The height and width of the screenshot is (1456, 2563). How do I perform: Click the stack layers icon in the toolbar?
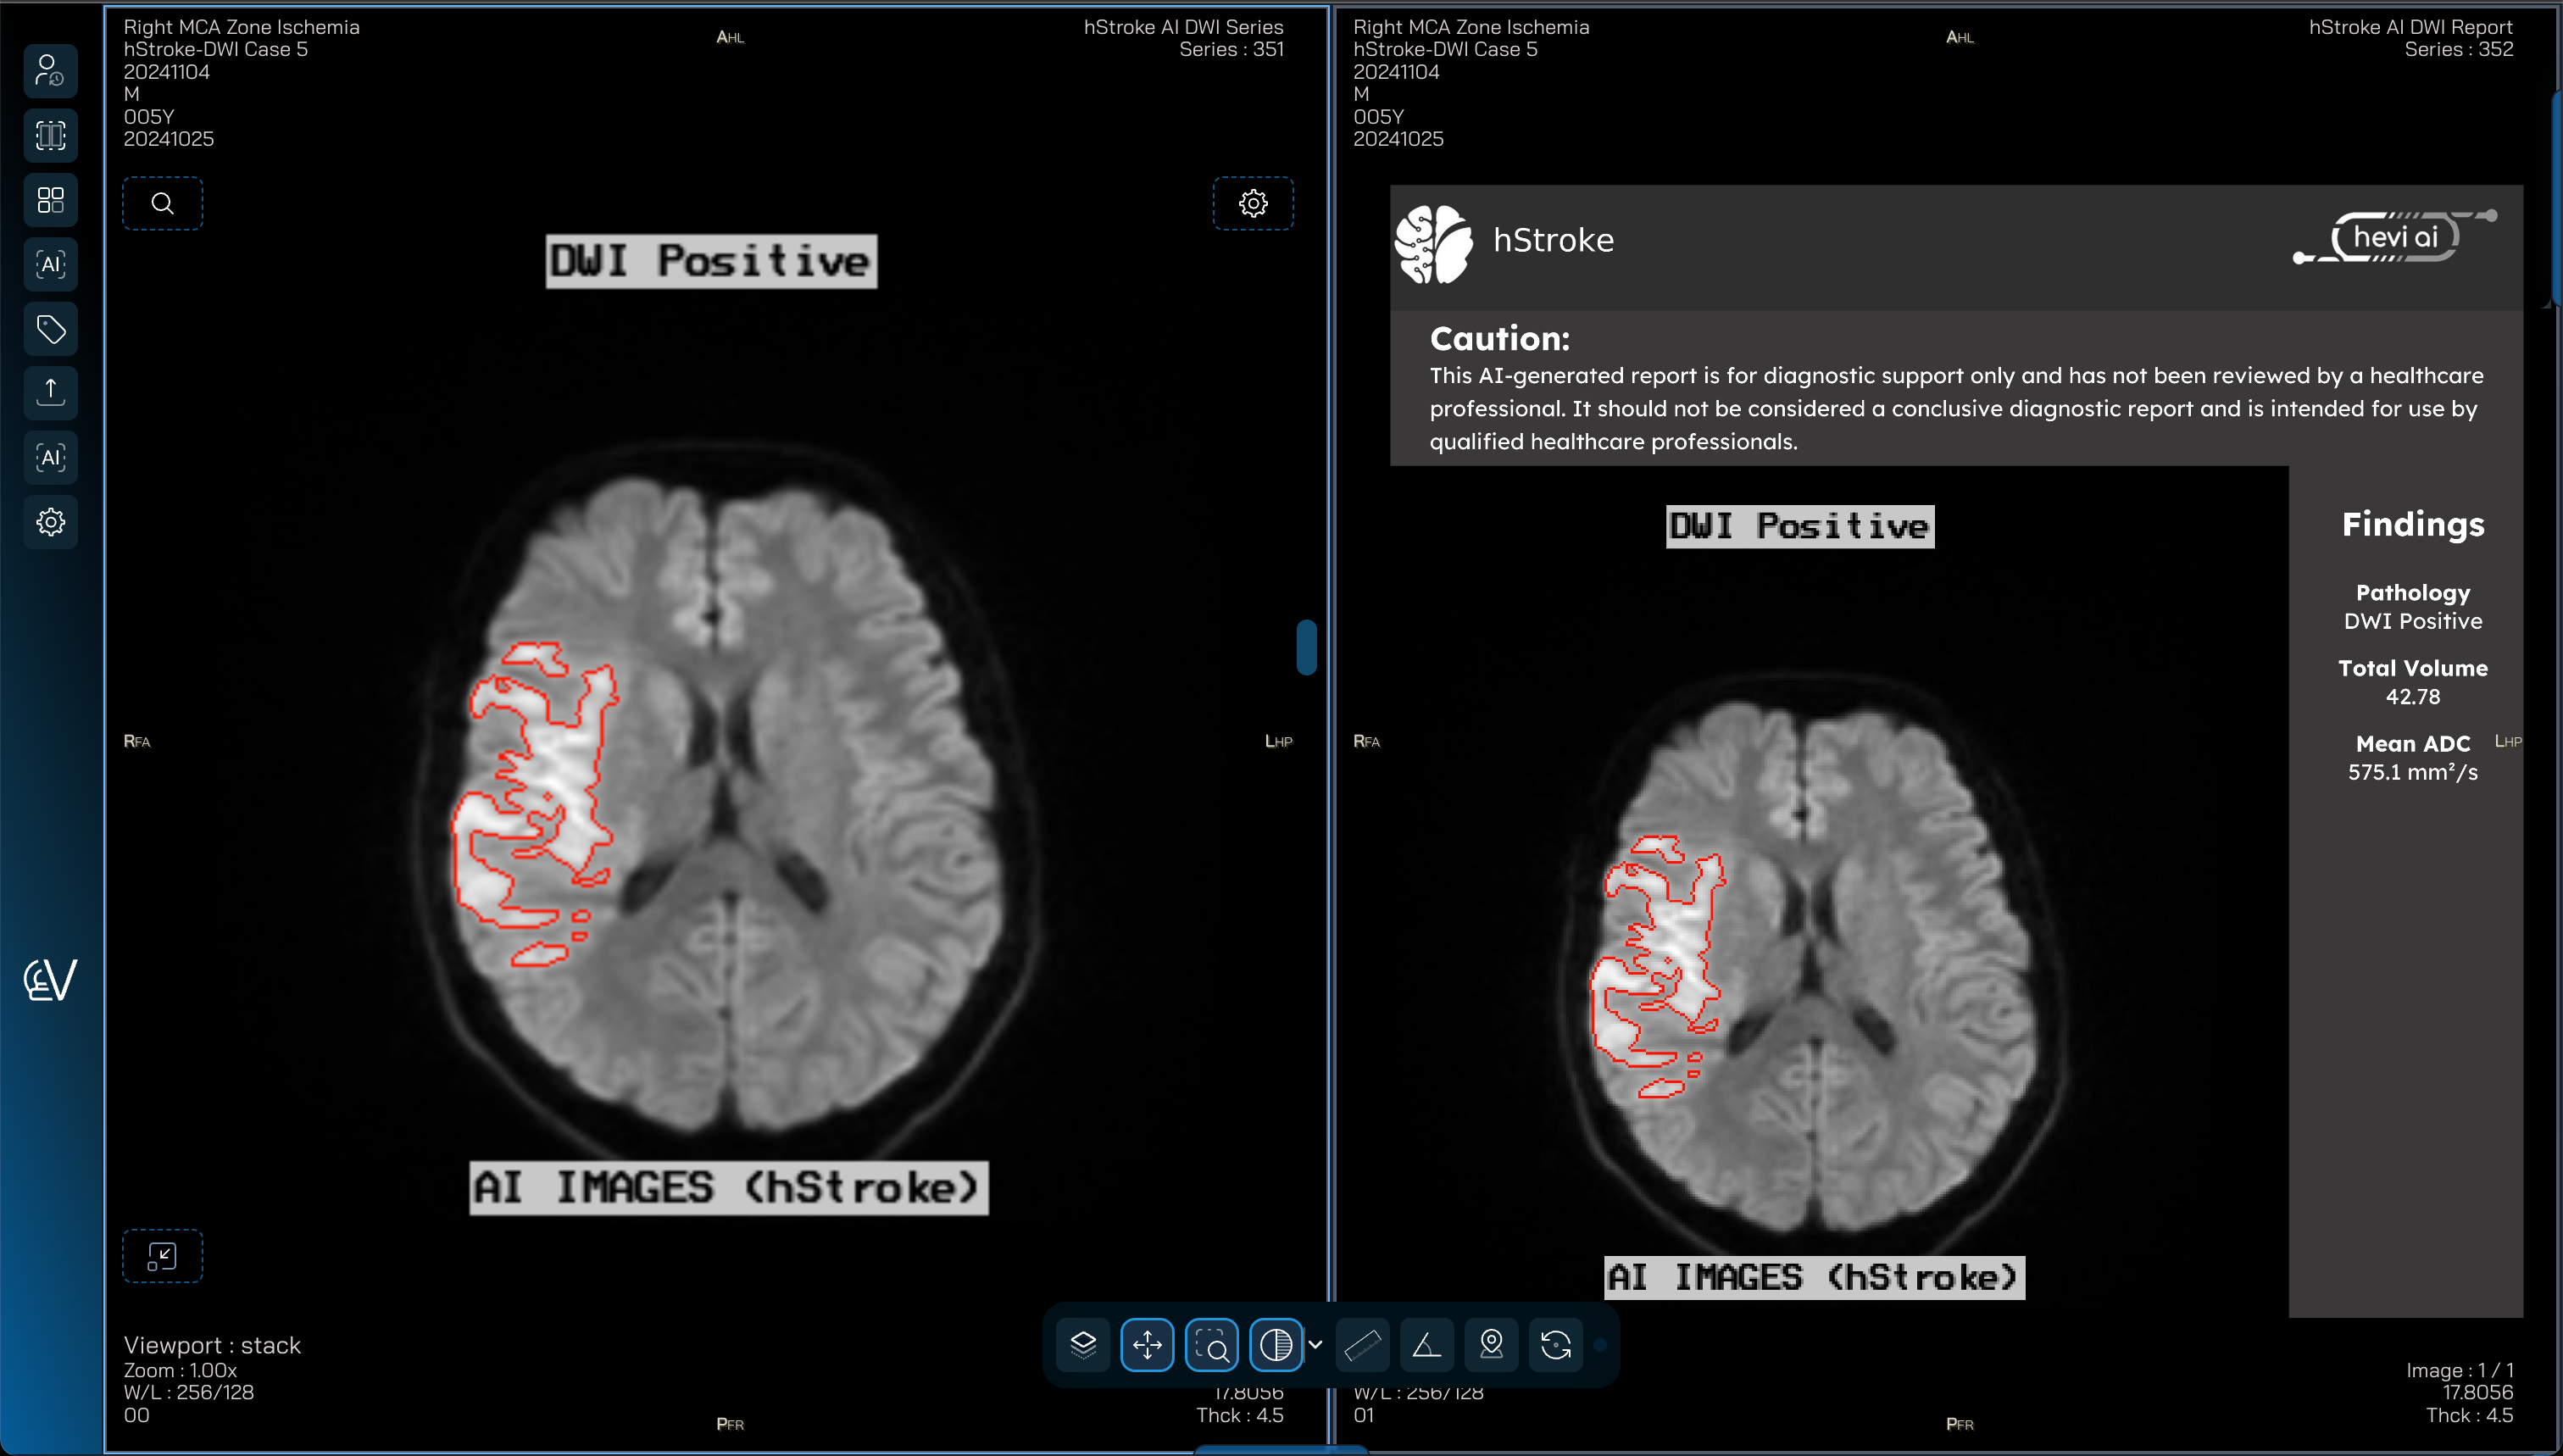[x=1083, y=1345]
